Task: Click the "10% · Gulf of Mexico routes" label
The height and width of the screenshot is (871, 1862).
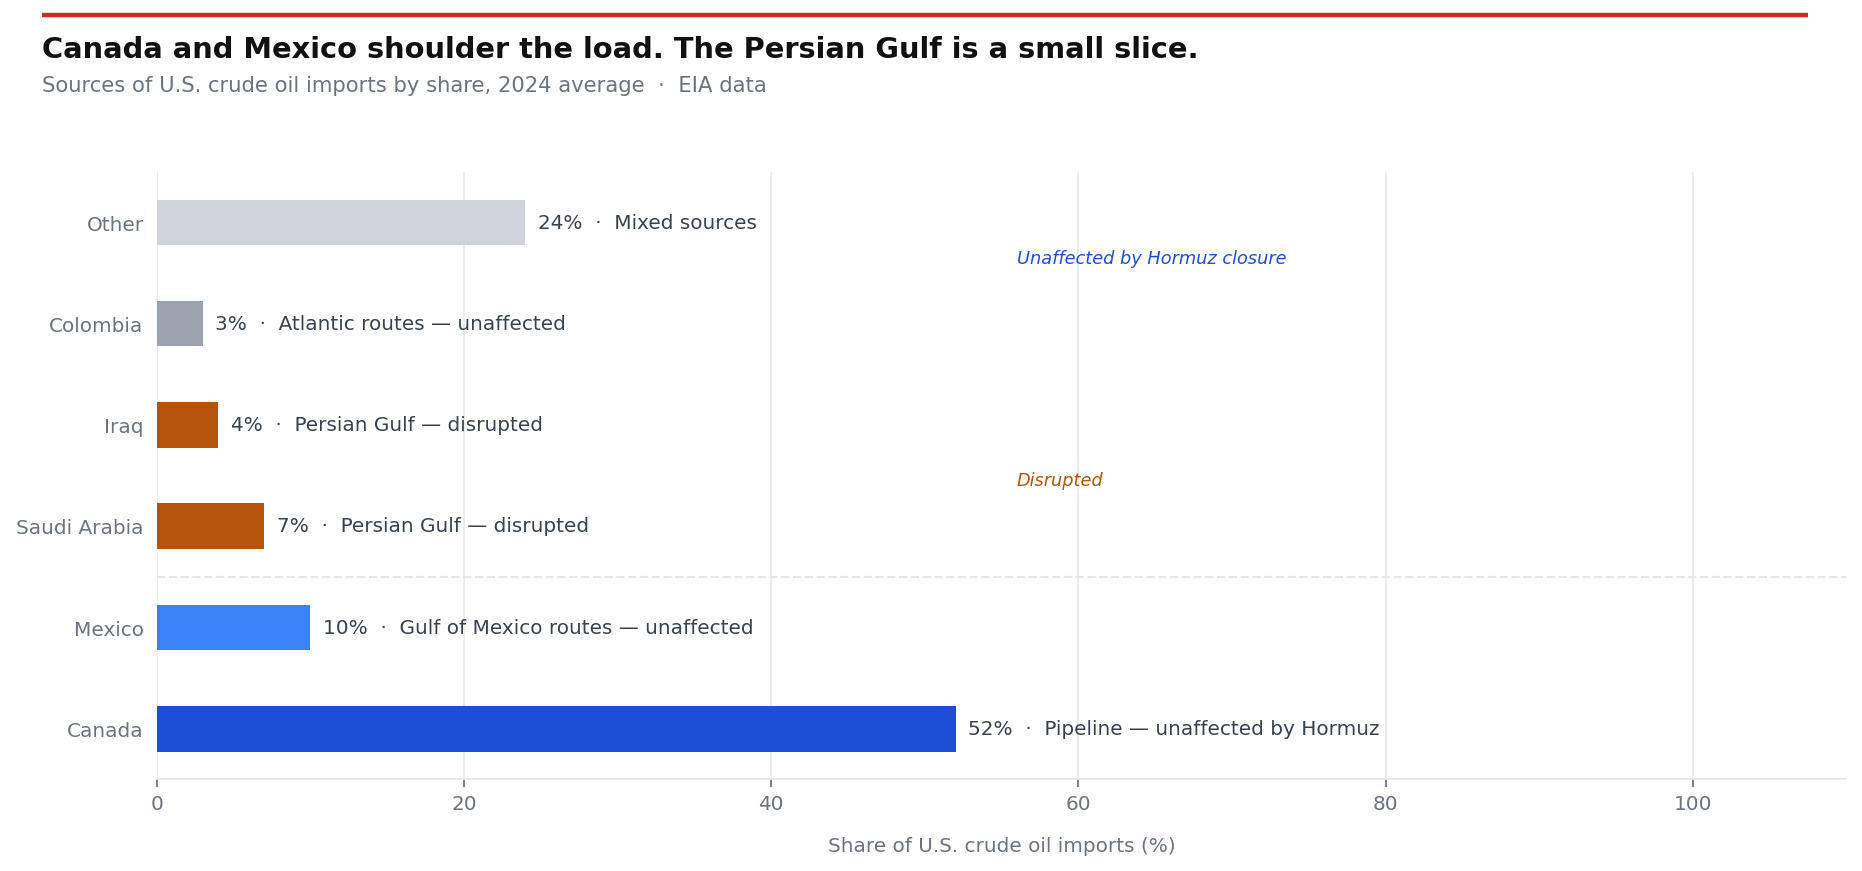Action: pyautogui.click(x=538, y=628)
